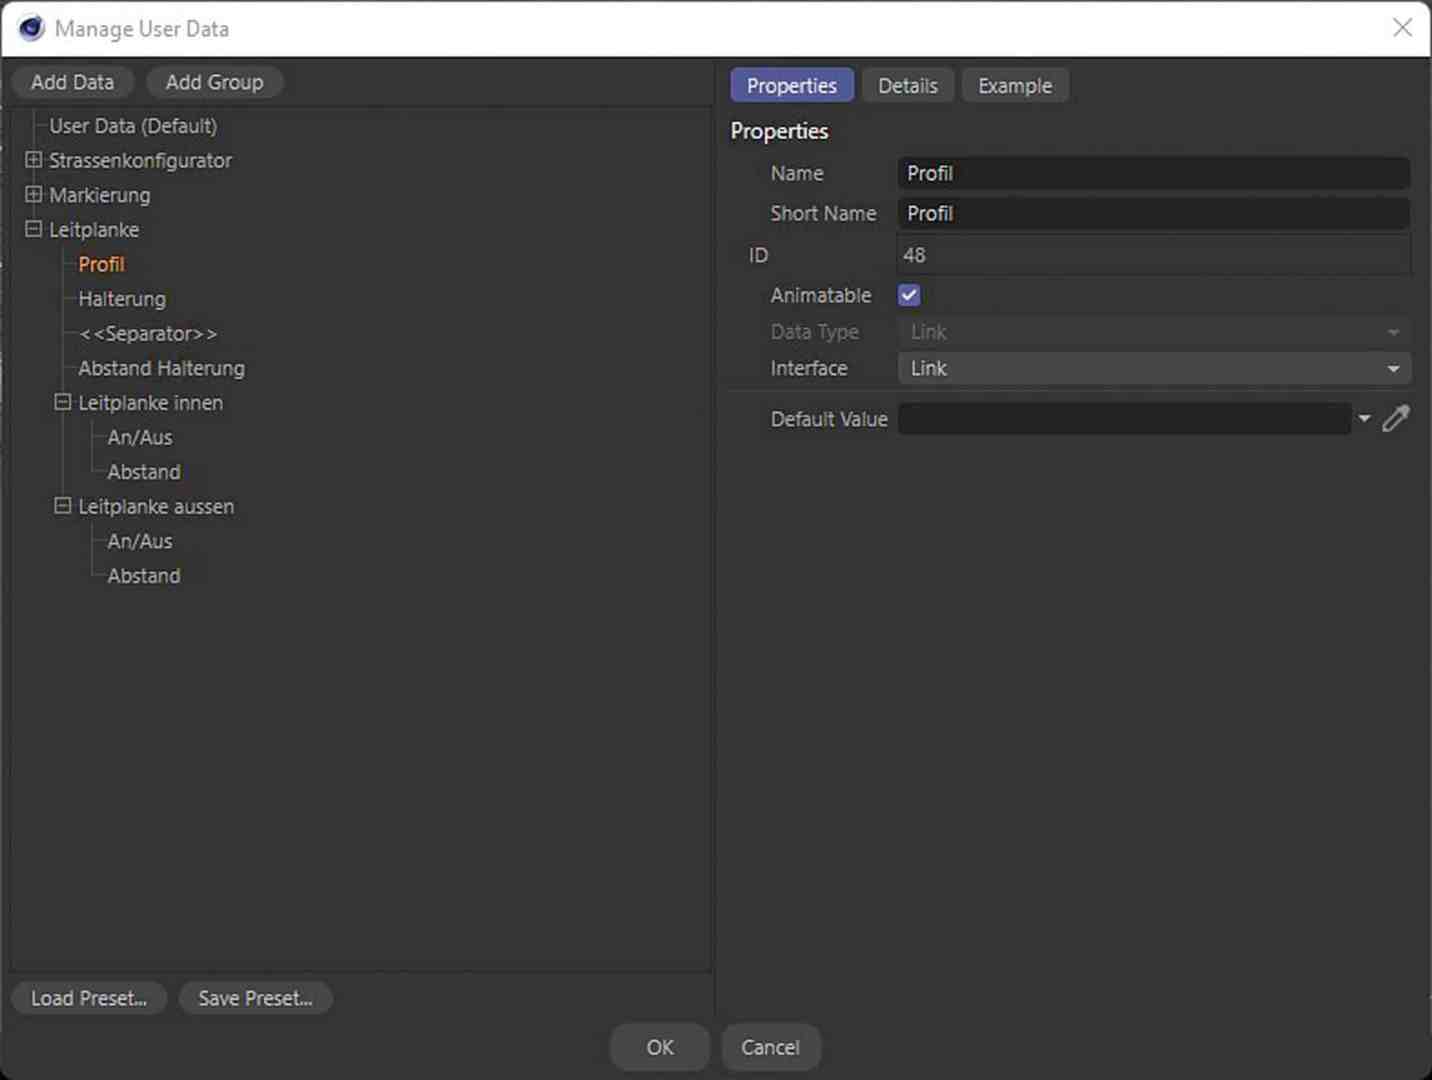Click the ID field showing 48

click(1150, 255)
